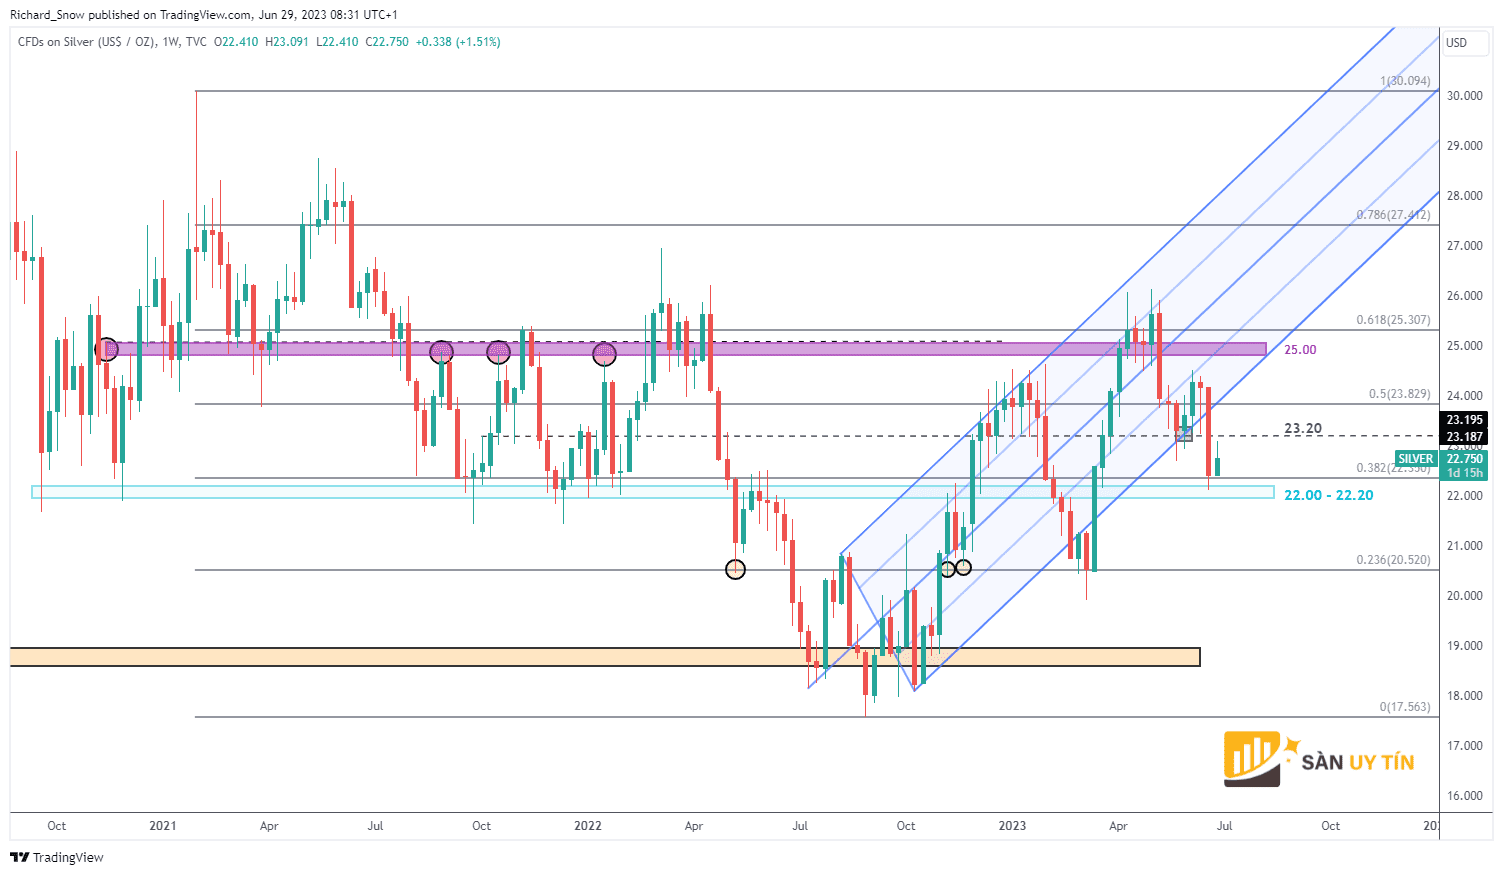Click 30.000 on the price axis
The height and width of the screenshot is (875, 1503).
click(1465, 96)
